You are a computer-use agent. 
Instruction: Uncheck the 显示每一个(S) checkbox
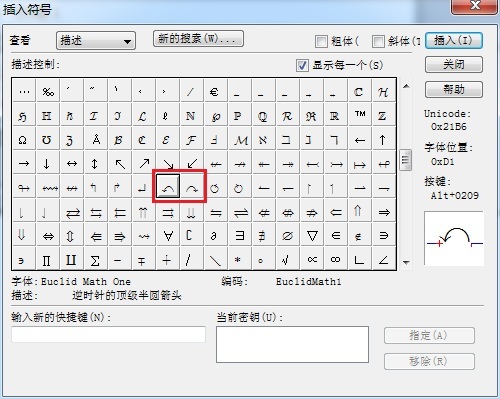[x=302, y=65]
